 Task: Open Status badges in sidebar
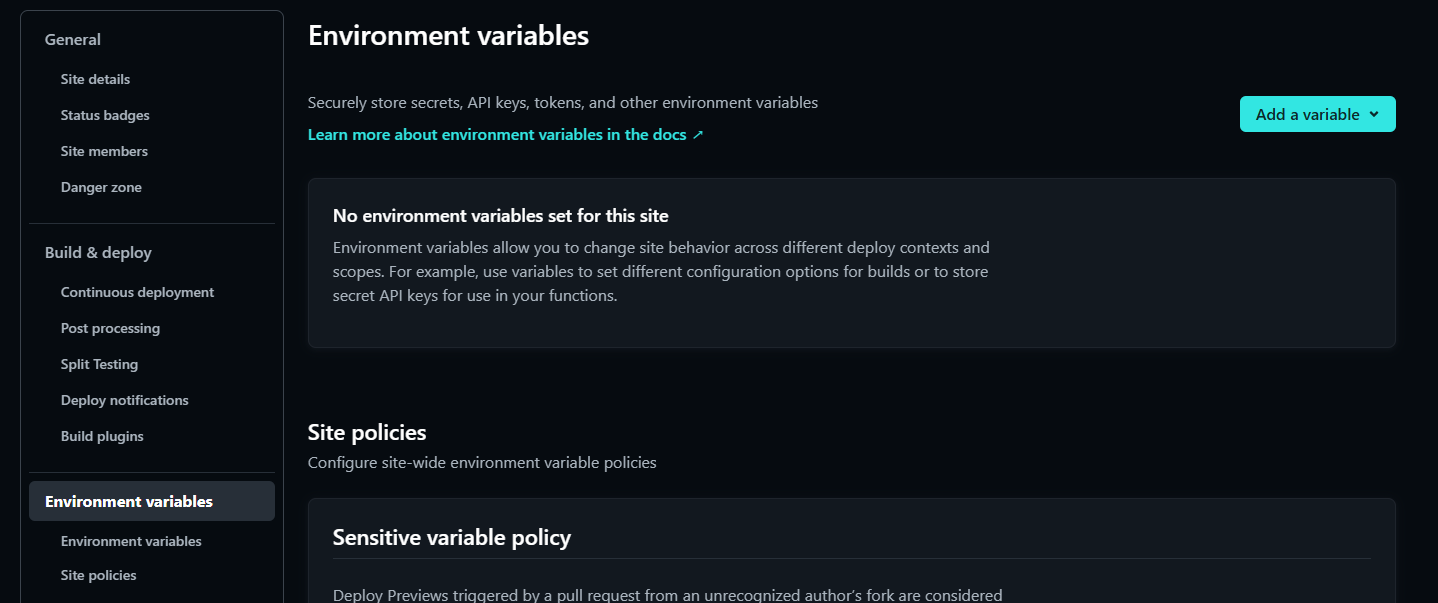pos(105,115)
